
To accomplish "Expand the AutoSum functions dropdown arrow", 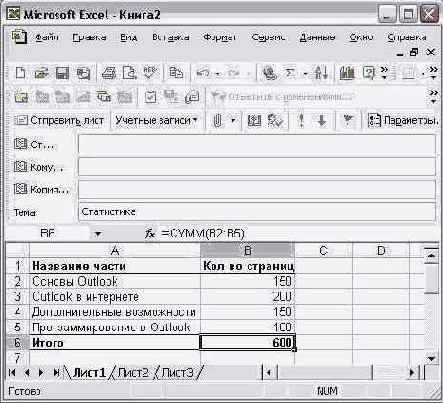I will [x=305, y=73].
